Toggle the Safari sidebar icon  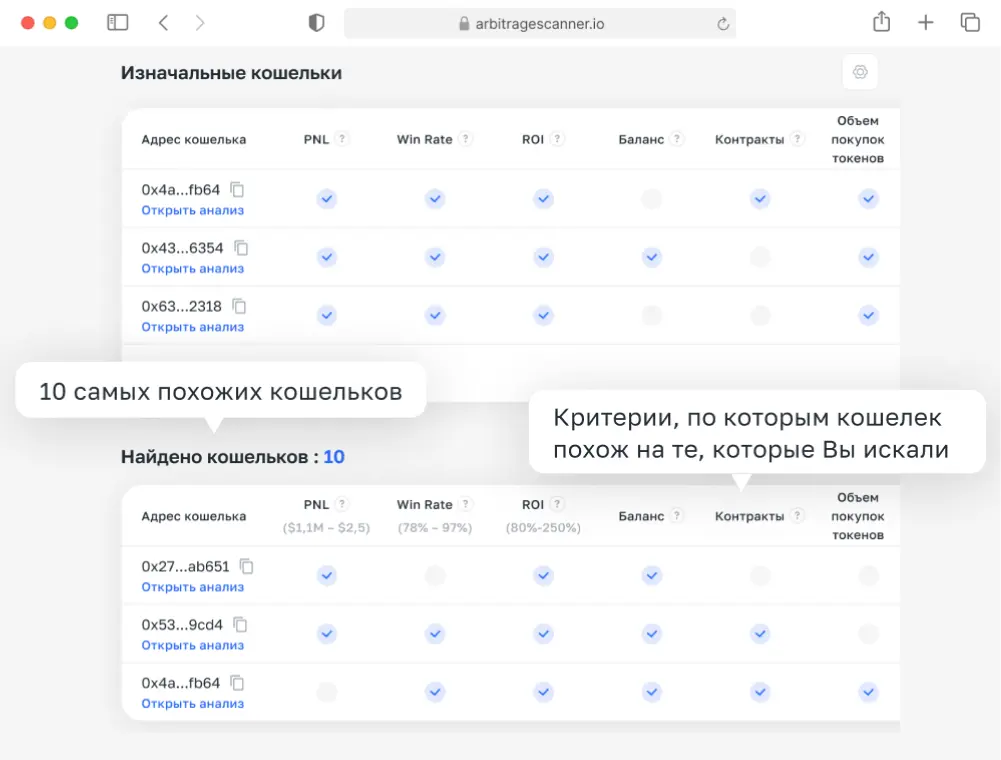coord(118,22)
